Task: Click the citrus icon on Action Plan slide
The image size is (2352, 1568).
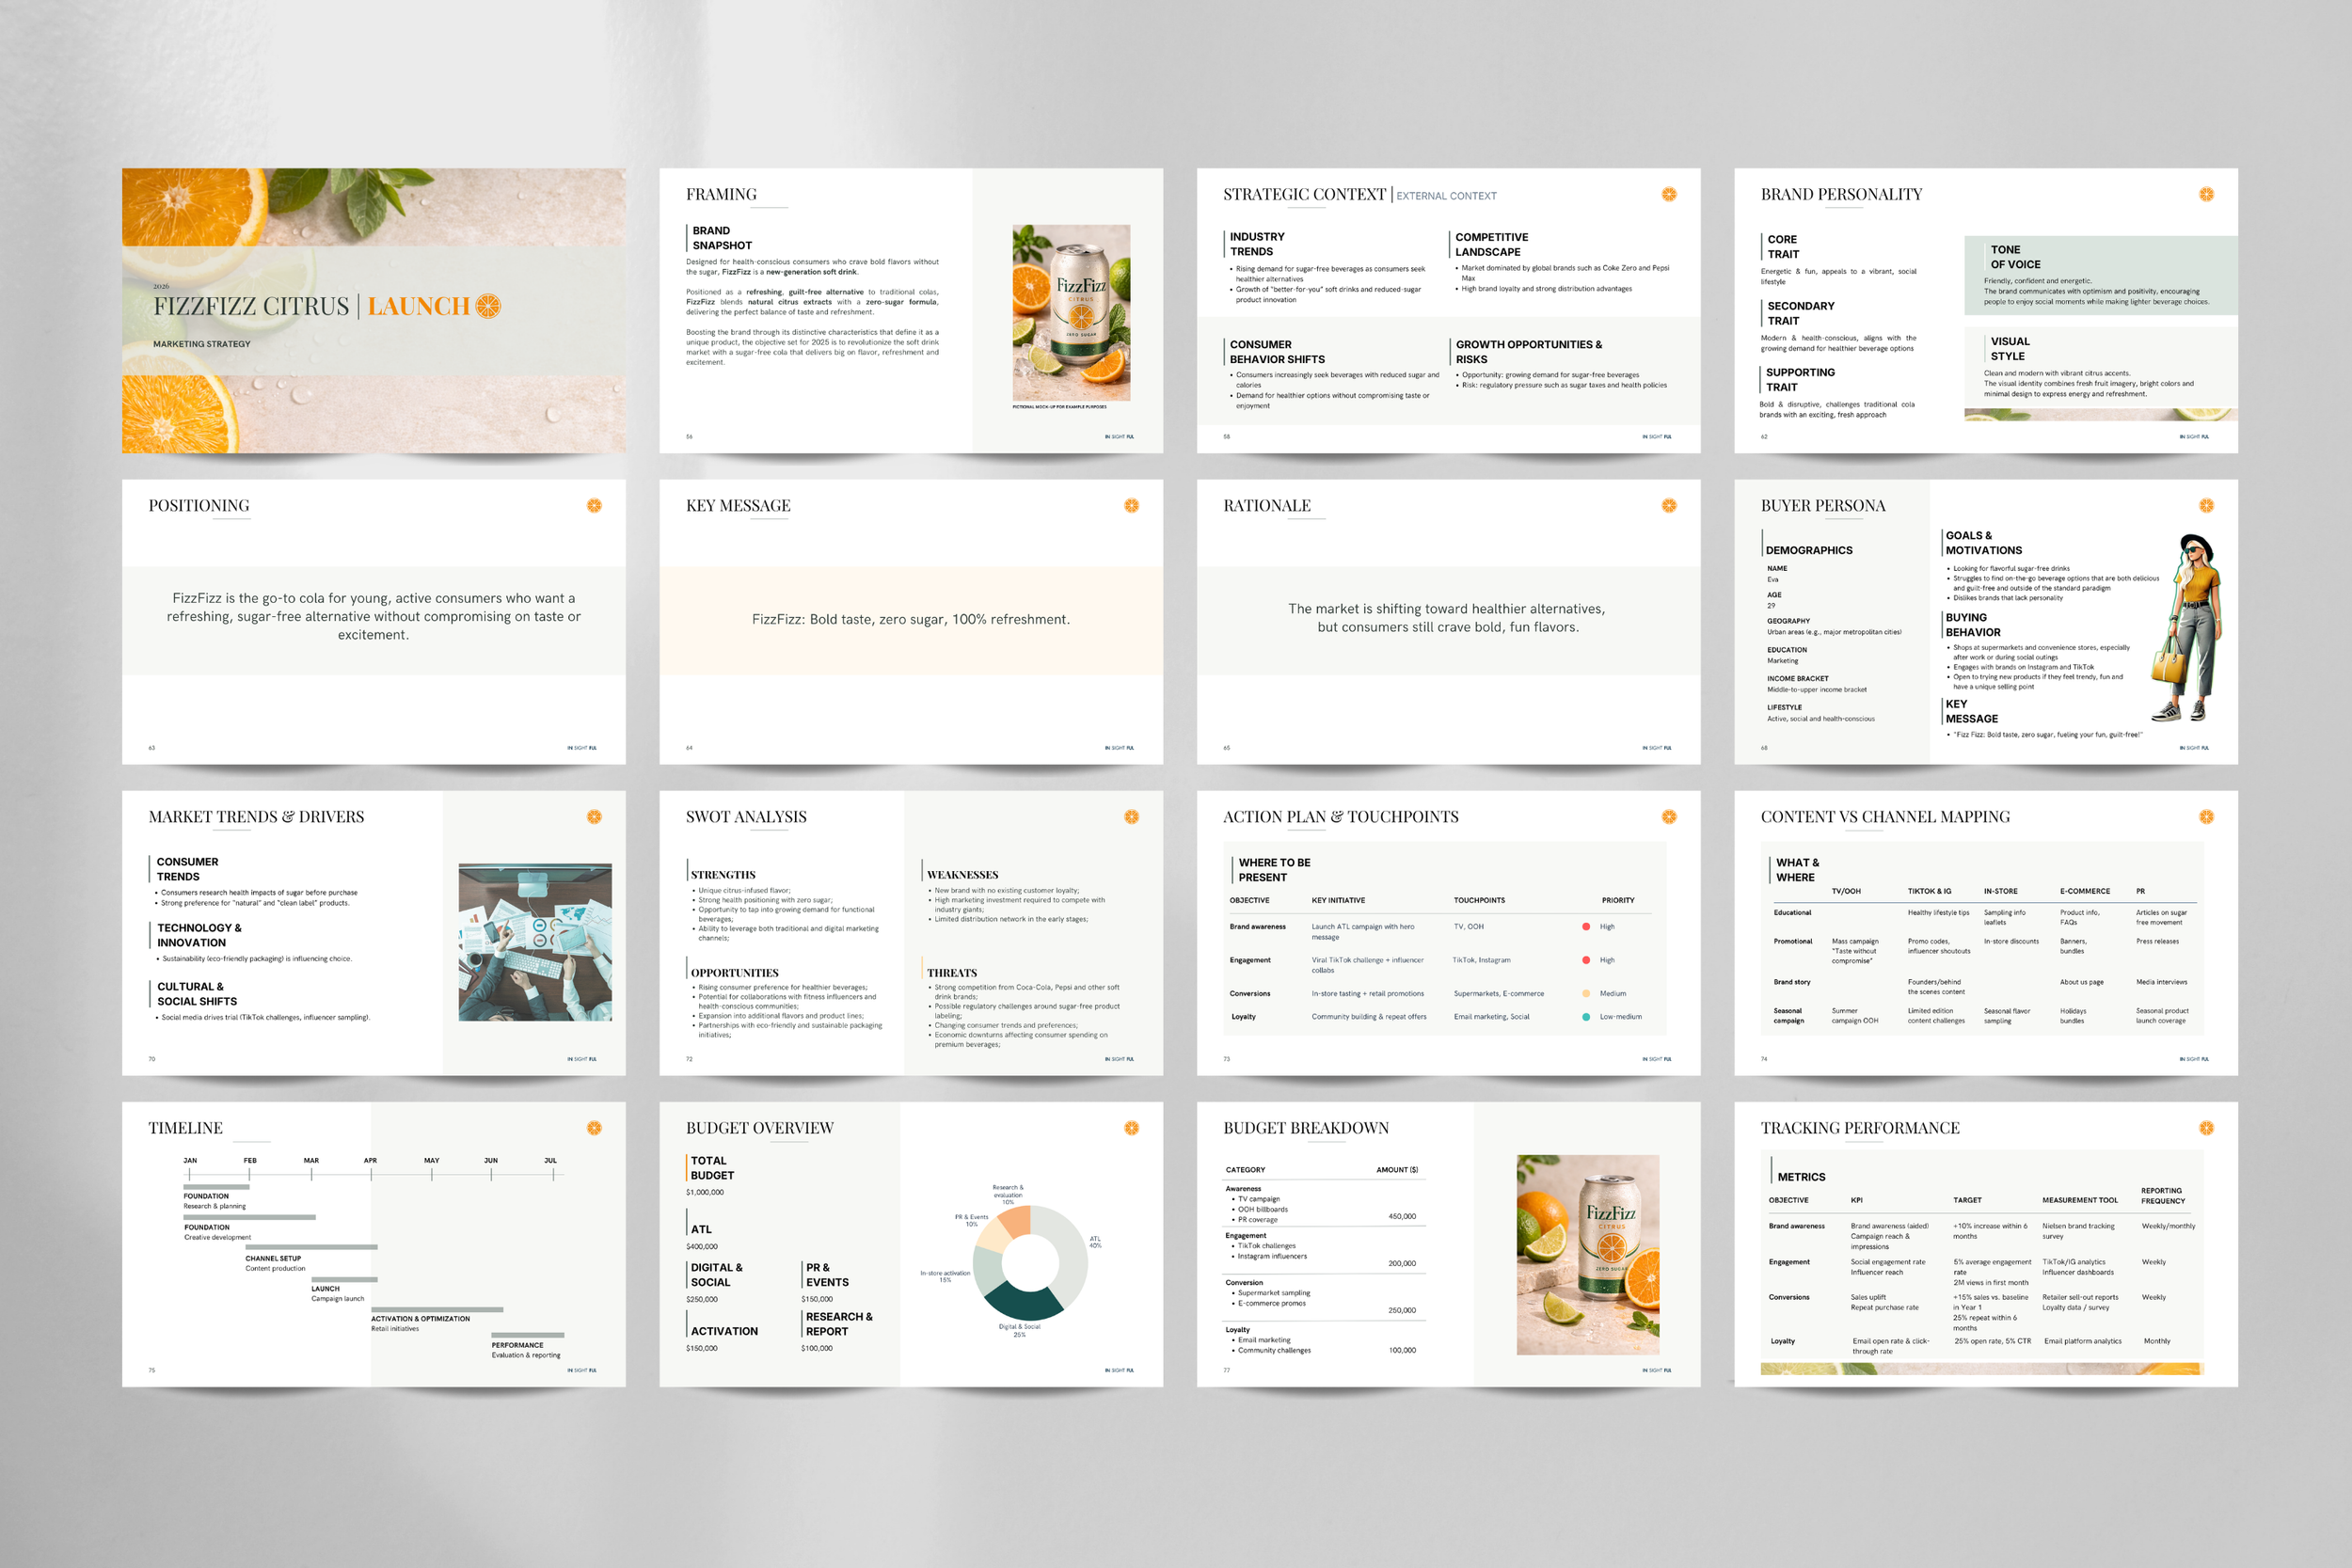Action: pyautogui.click(x=1669, y=816)
